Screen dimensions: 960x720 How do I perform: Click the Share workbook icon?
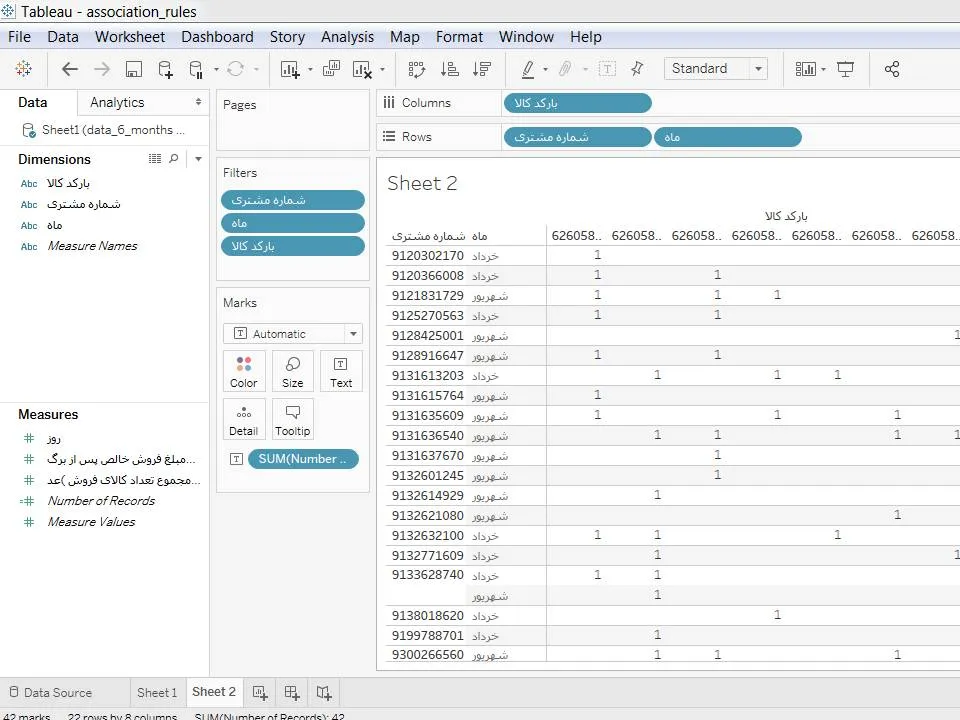pyautogui.click(x=892, y=69)
